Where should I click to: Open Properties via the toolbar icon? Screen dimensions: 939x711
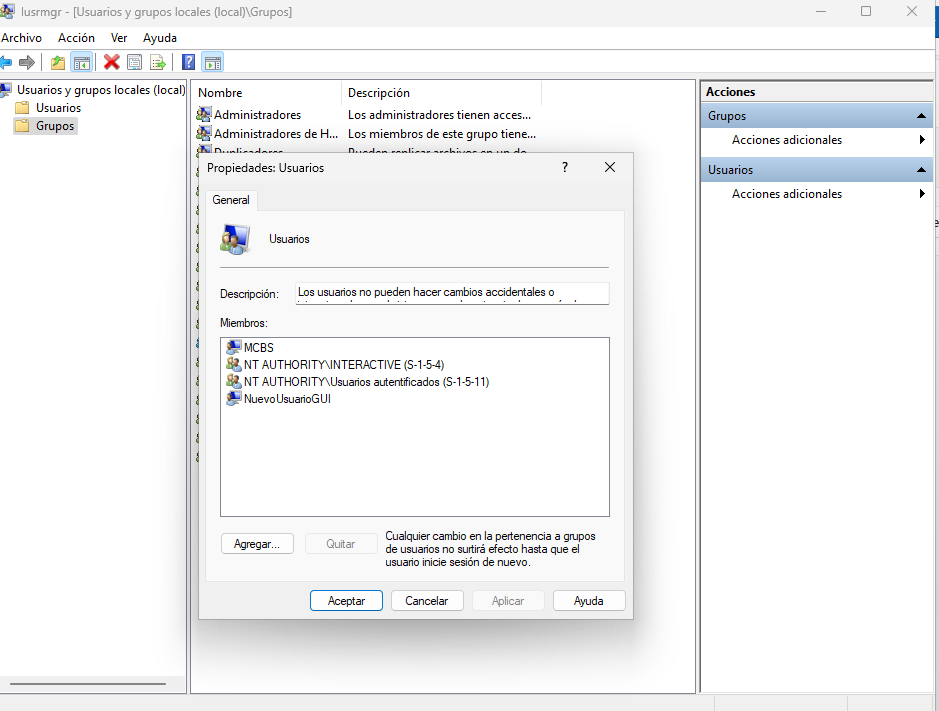pyautogui.click(x=135, y=62)
